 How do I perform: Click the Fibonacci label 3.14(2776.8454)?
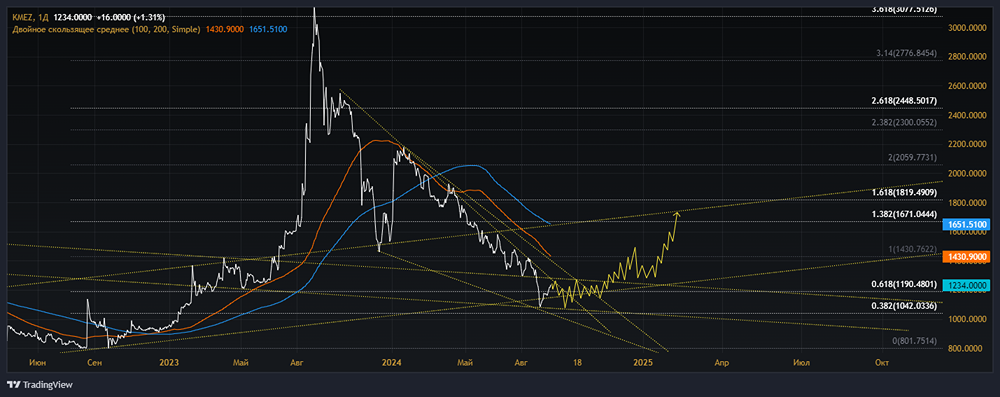pyautogui.click(x=906, y=54)
